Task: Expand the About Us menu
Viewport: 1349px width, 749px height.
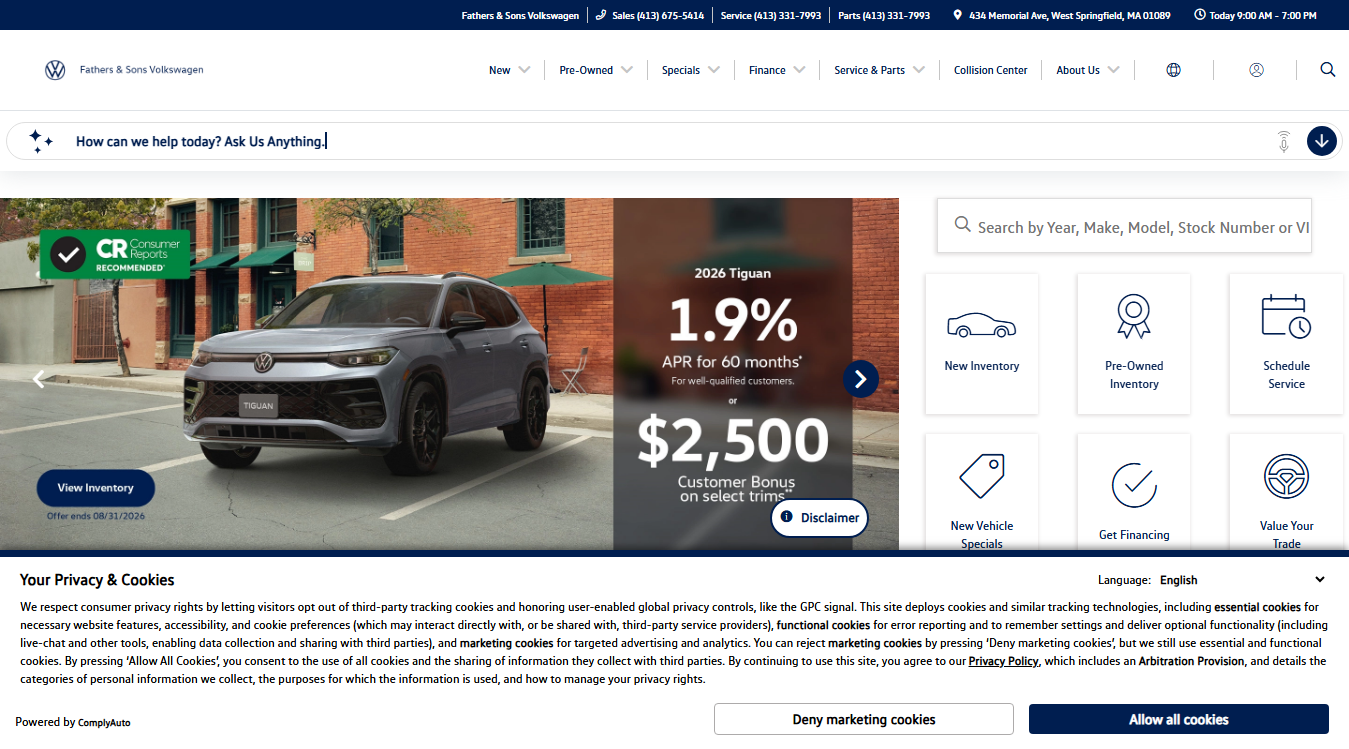Action: tap(1088, 70)
